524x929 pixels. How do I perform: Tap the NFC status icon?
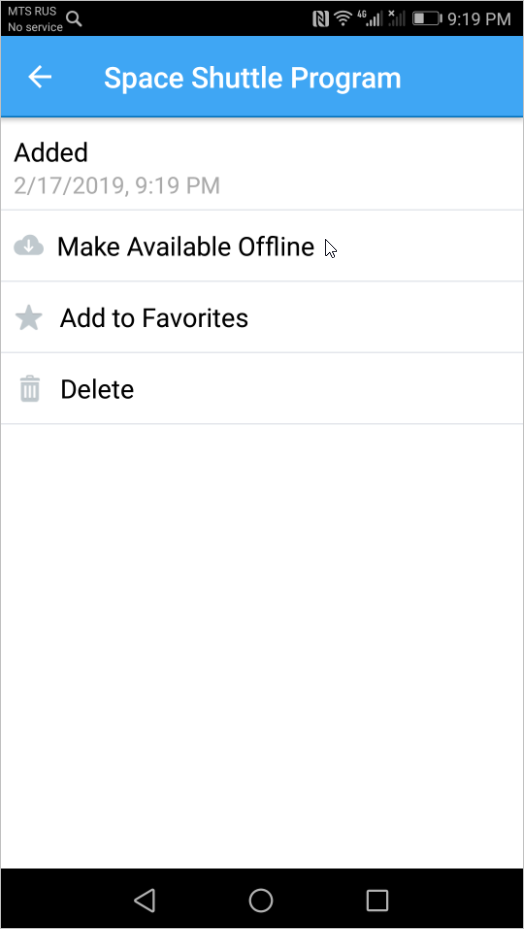(321, 19)
